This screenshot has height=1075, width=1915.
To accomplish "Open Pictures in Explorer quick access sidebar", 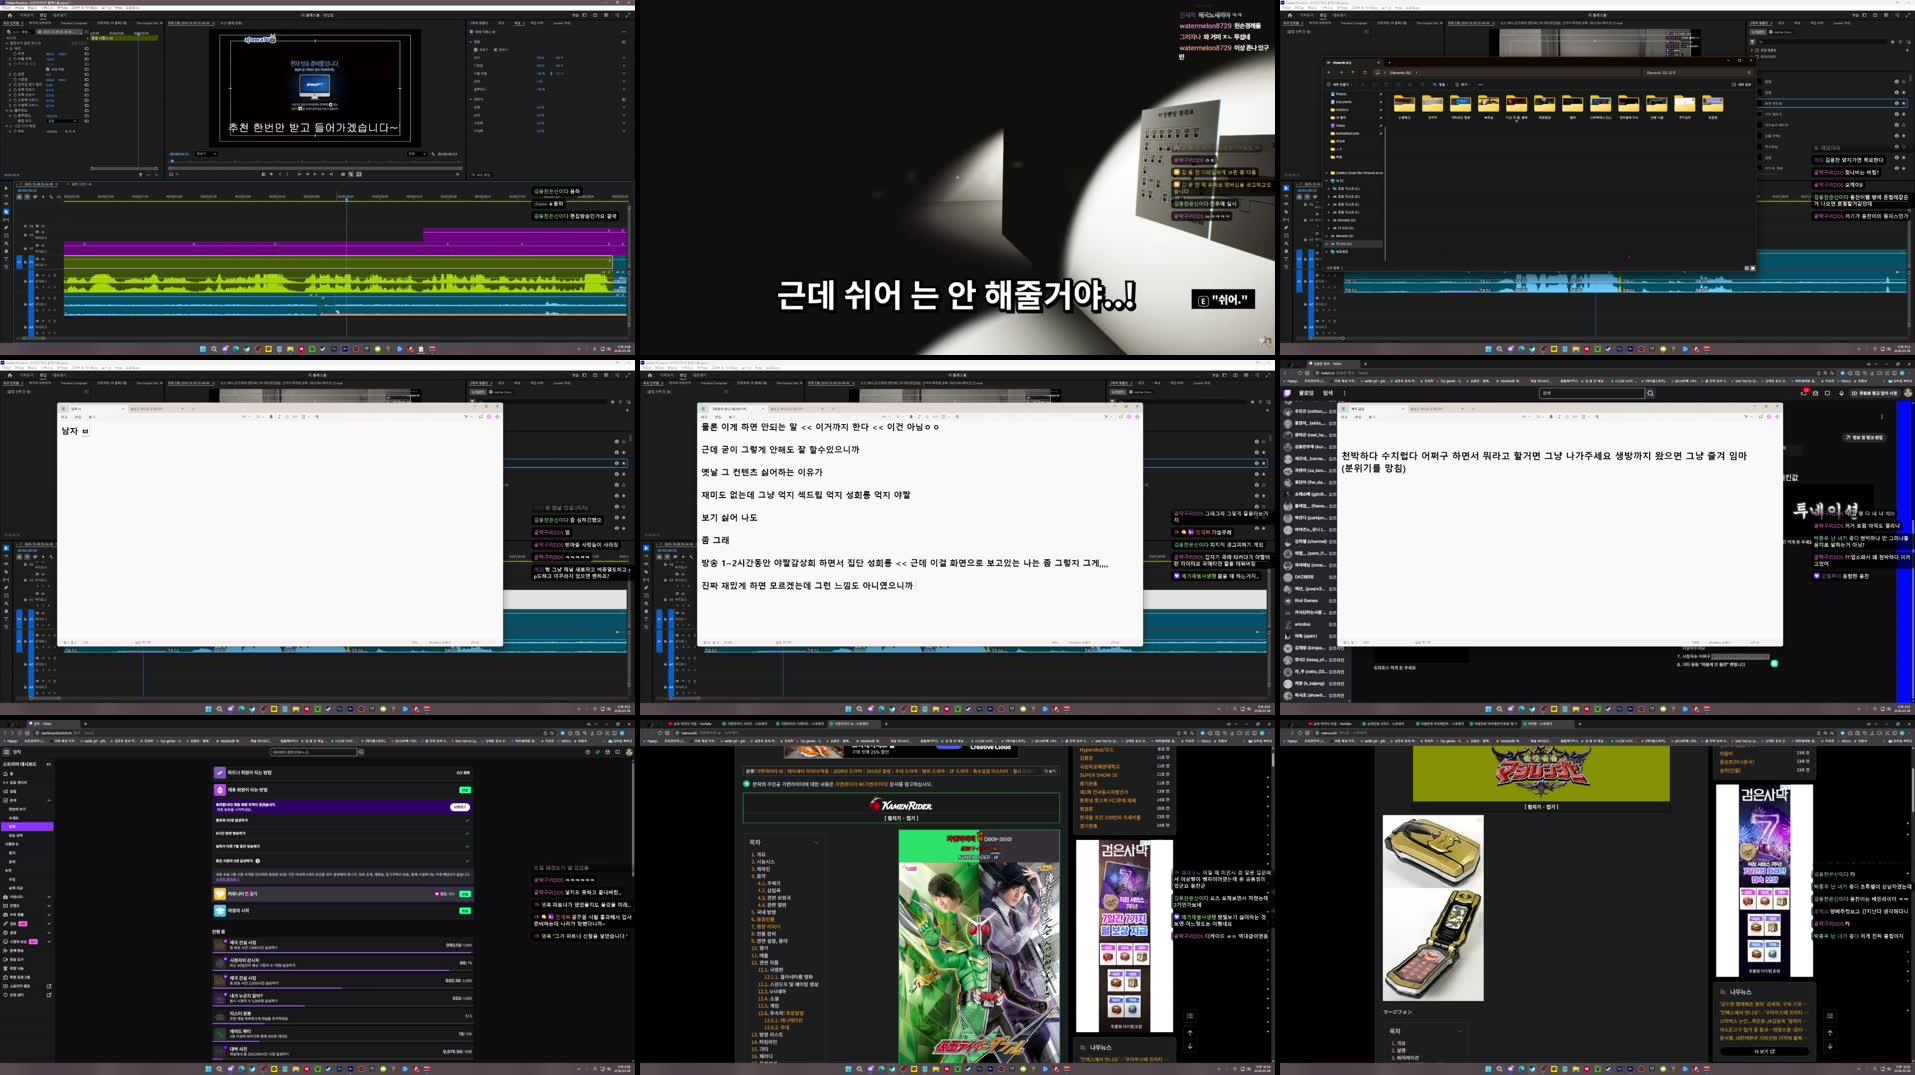I will coord(1342,93).
